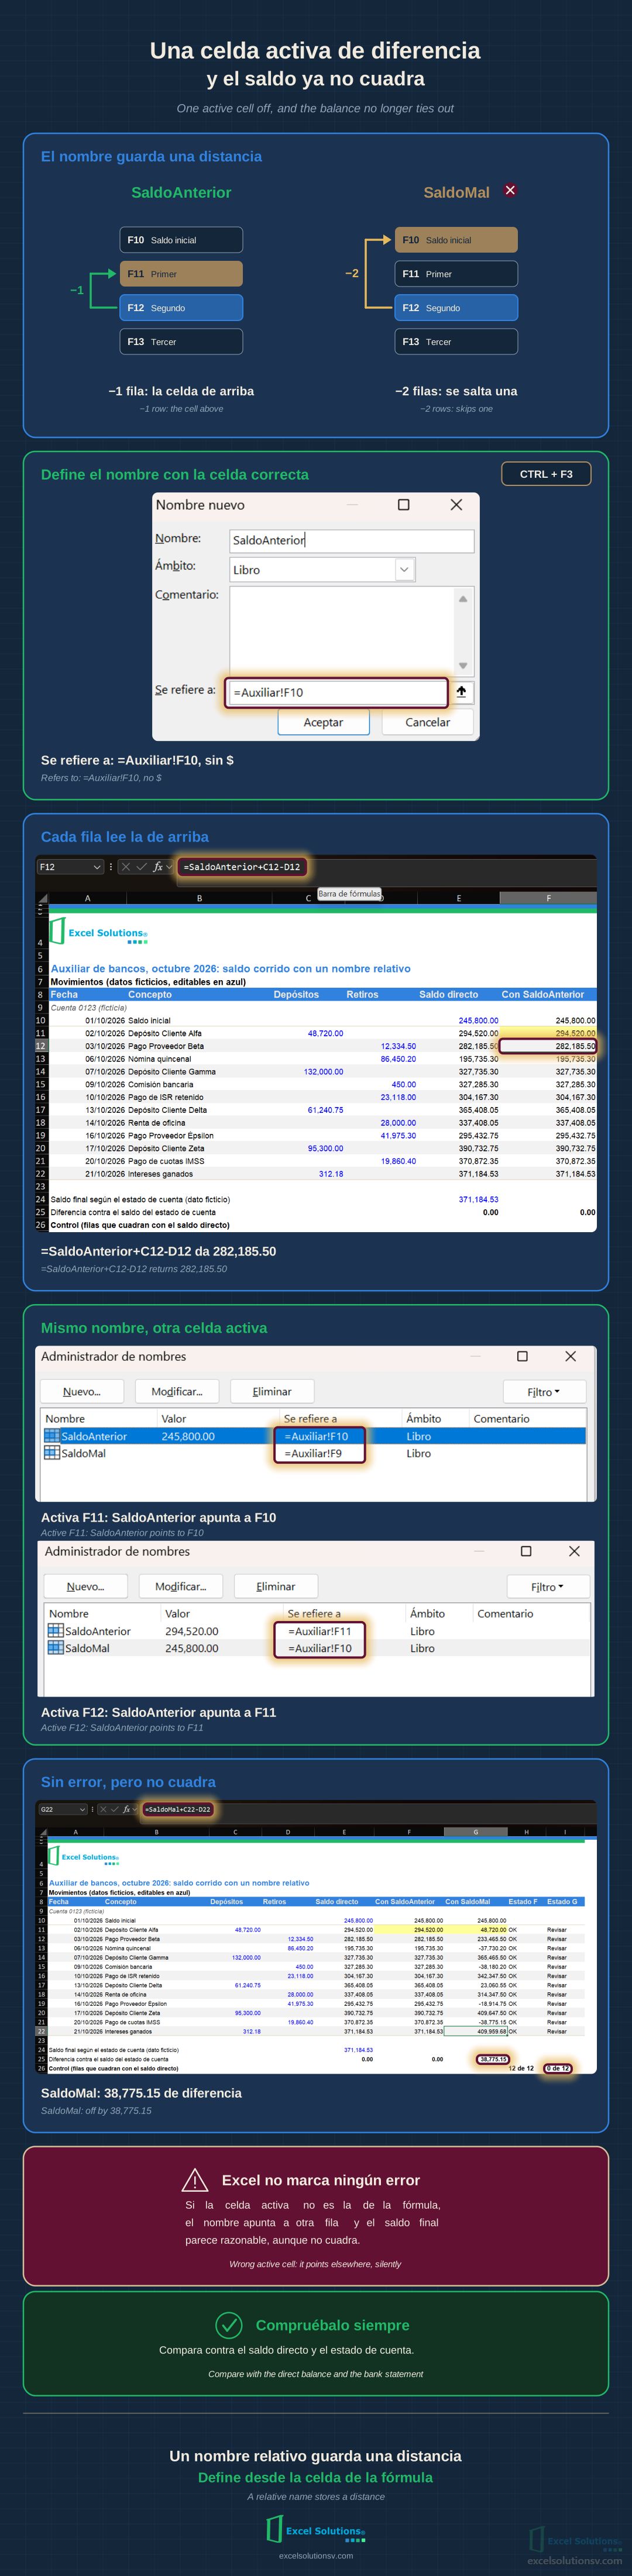Click the cell showing 0 de 12

coord(558,2068)
